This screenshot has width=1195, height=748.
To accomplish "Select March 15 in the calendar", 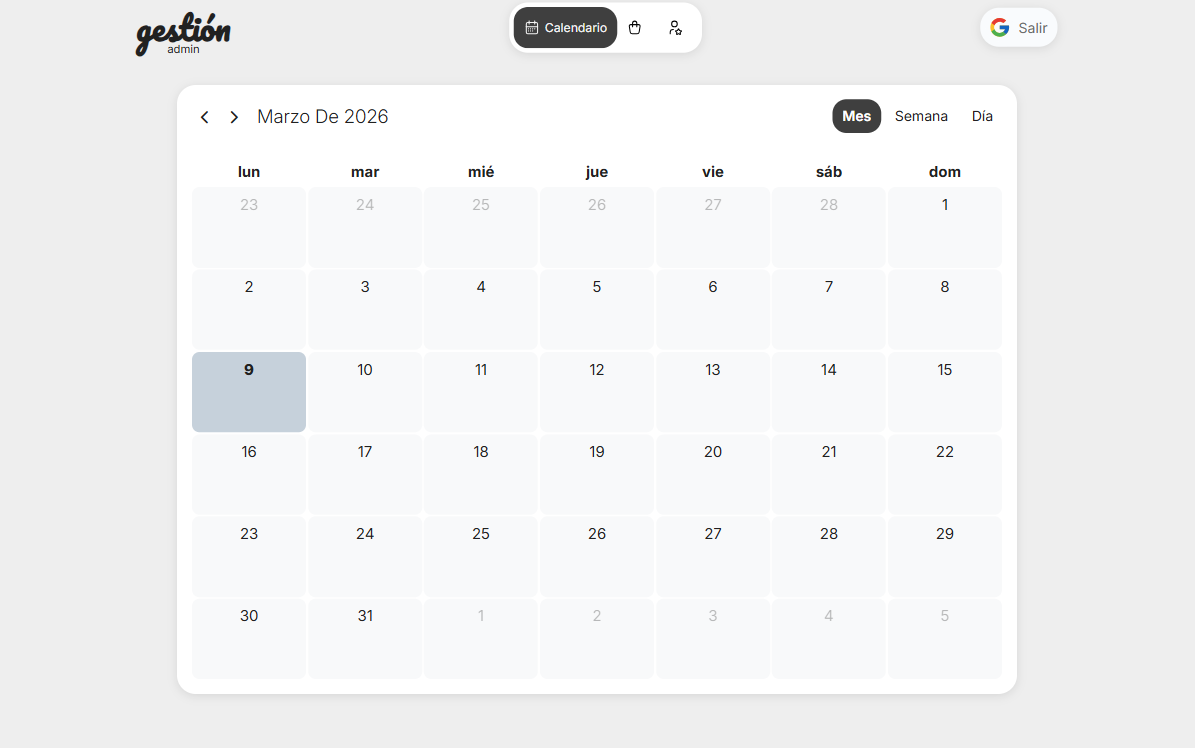I will tap(944, 392).
